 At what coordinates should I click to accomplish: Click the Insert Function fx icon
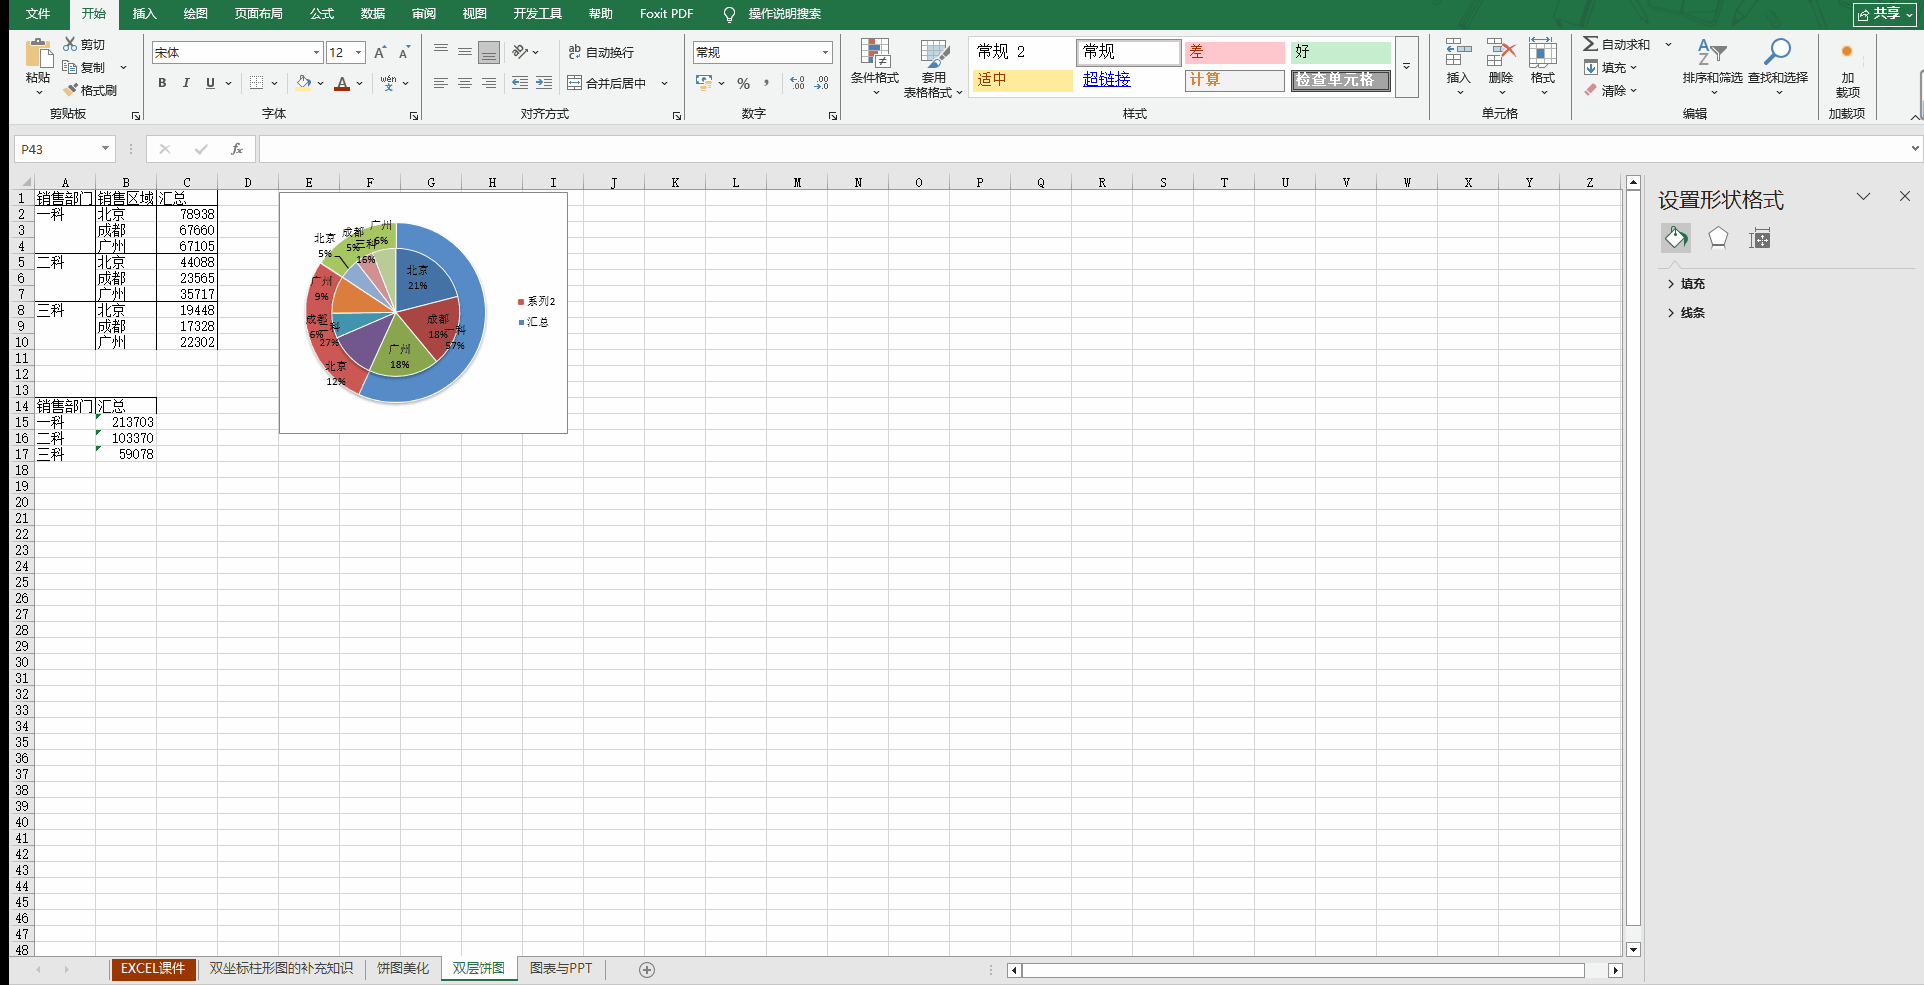coord(237,149)
